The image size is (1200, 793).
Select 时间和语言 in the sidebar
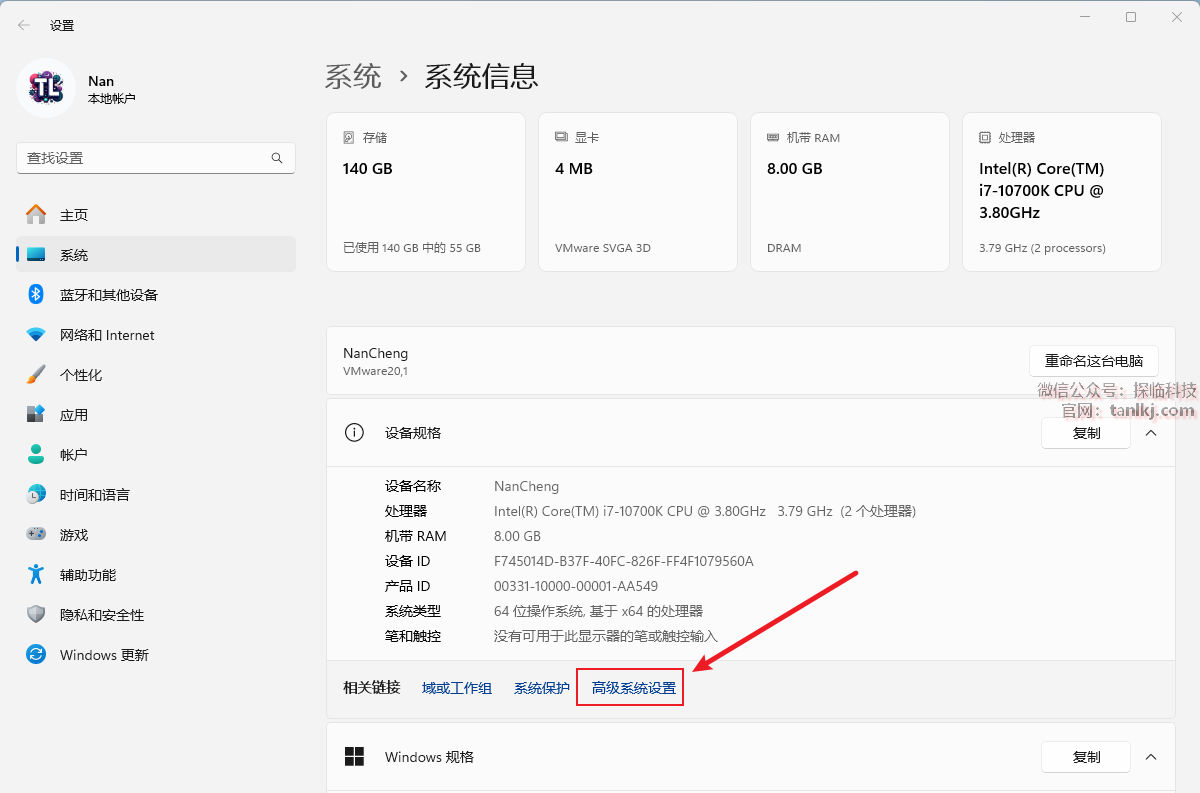tap(94, 495)
